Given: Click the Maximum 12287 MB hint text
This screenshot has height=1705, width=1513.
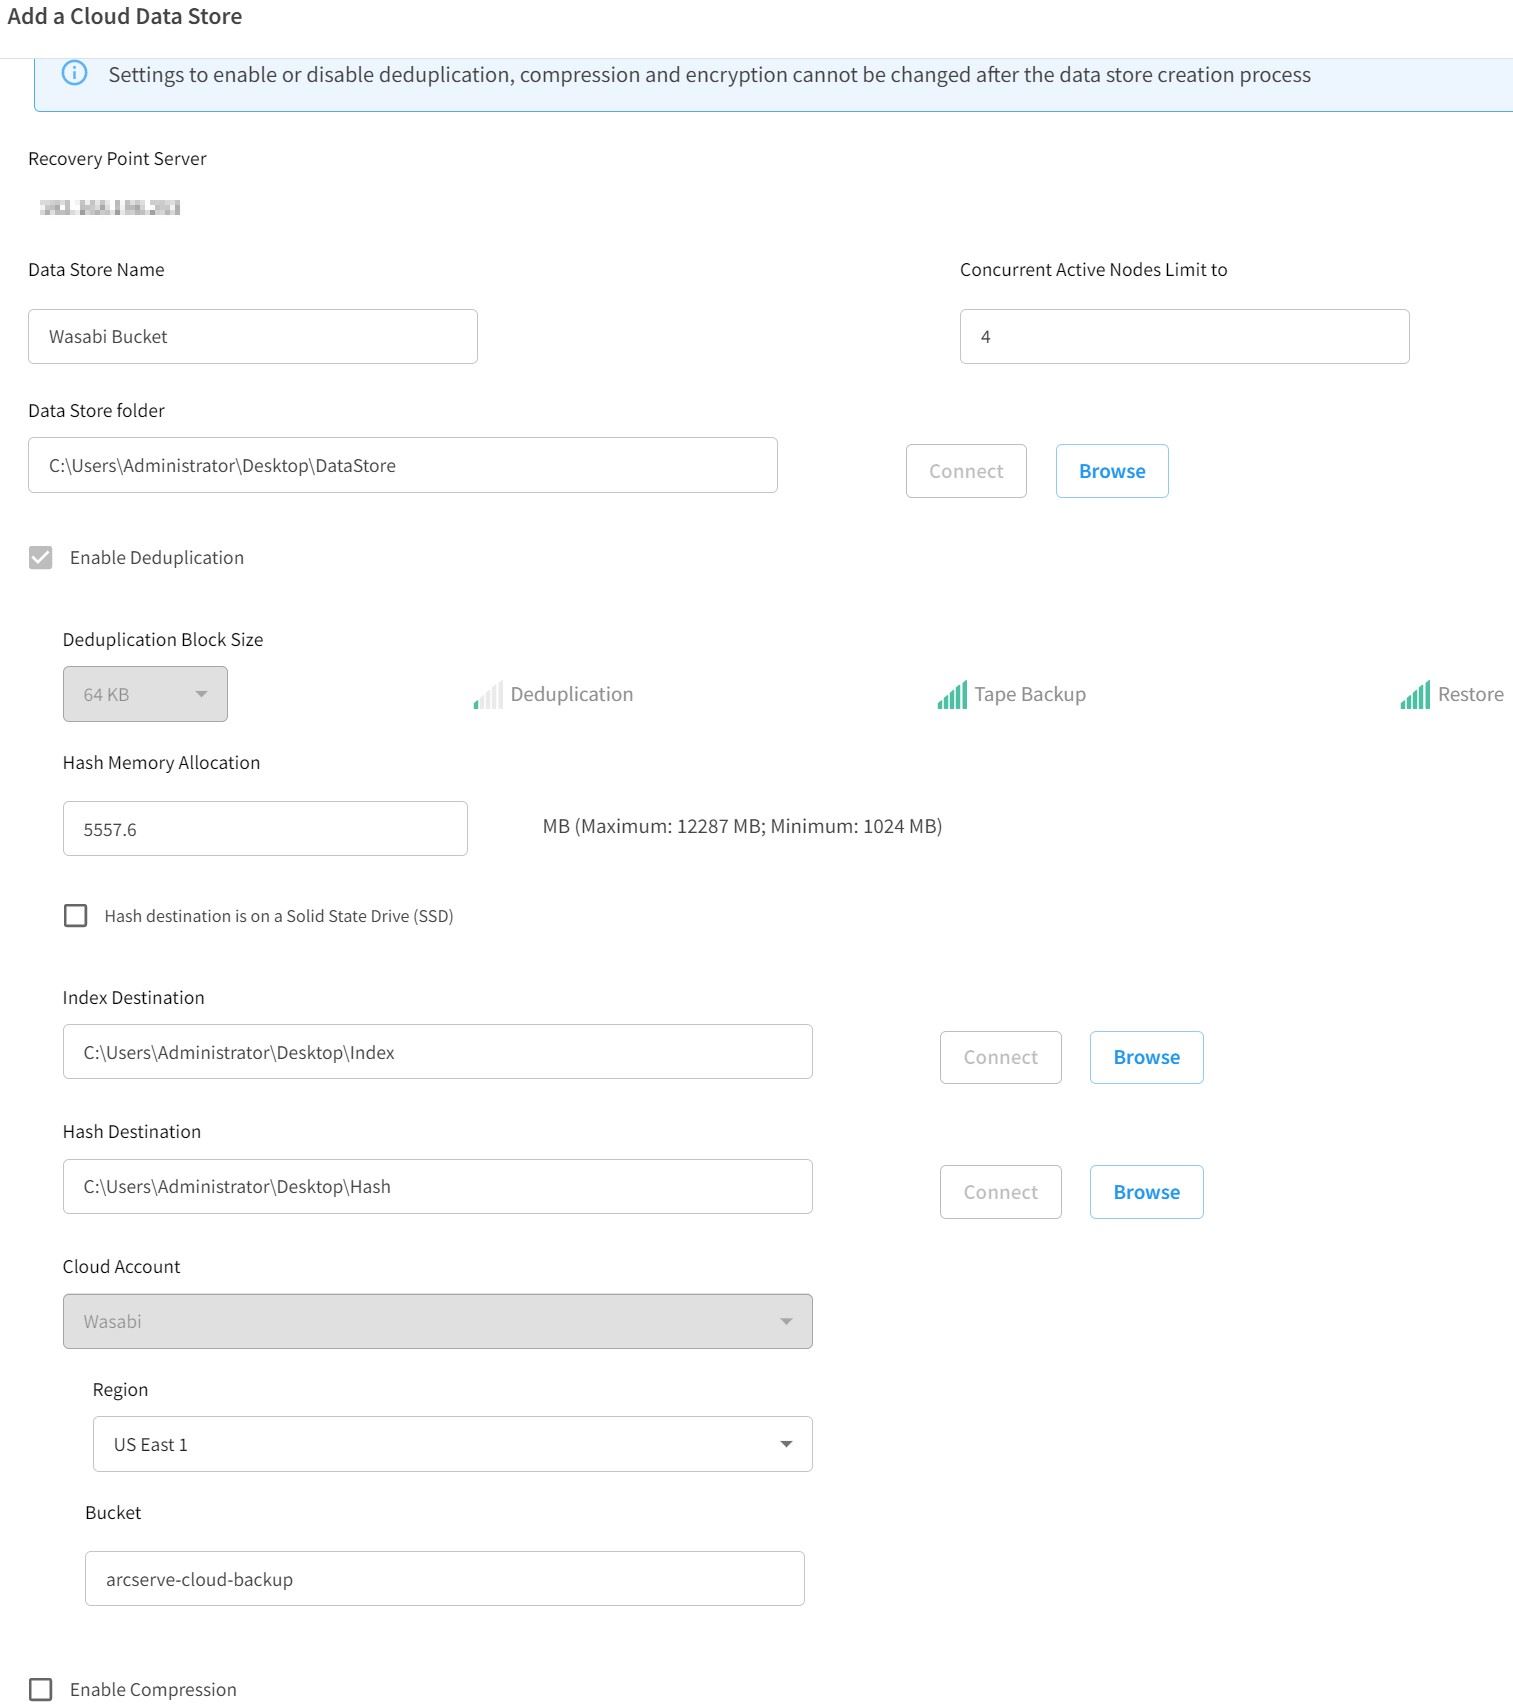Looking at the screenshot, I should pyautogui.click(x=742, y=826).
